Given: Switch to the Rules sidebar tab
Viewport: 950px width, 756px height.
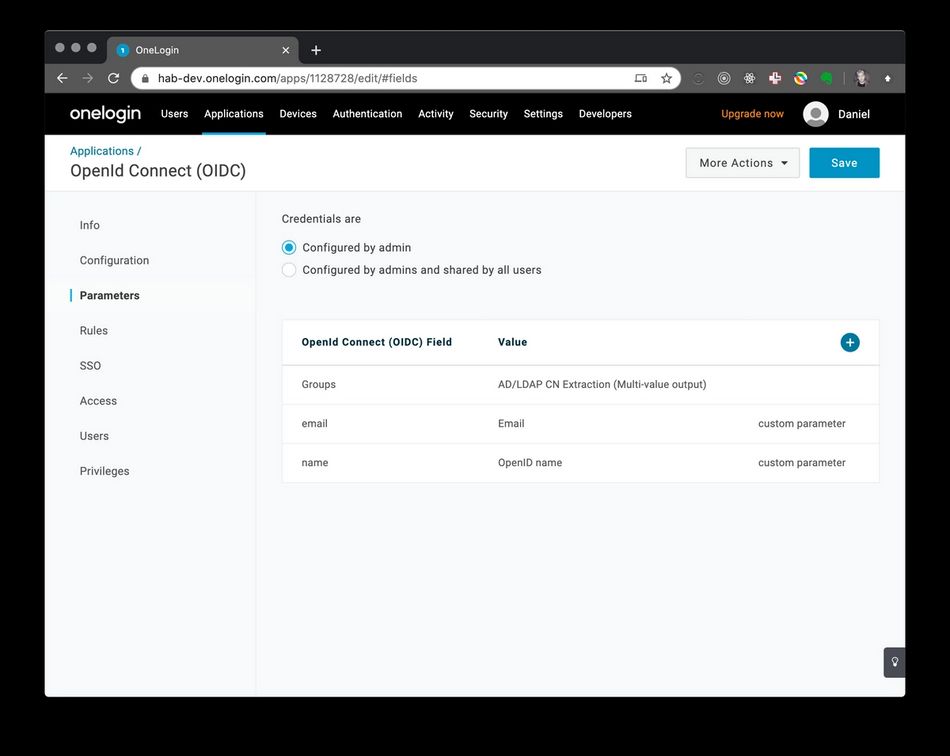Looking at the screenshot, I should [x=93, y=331].
